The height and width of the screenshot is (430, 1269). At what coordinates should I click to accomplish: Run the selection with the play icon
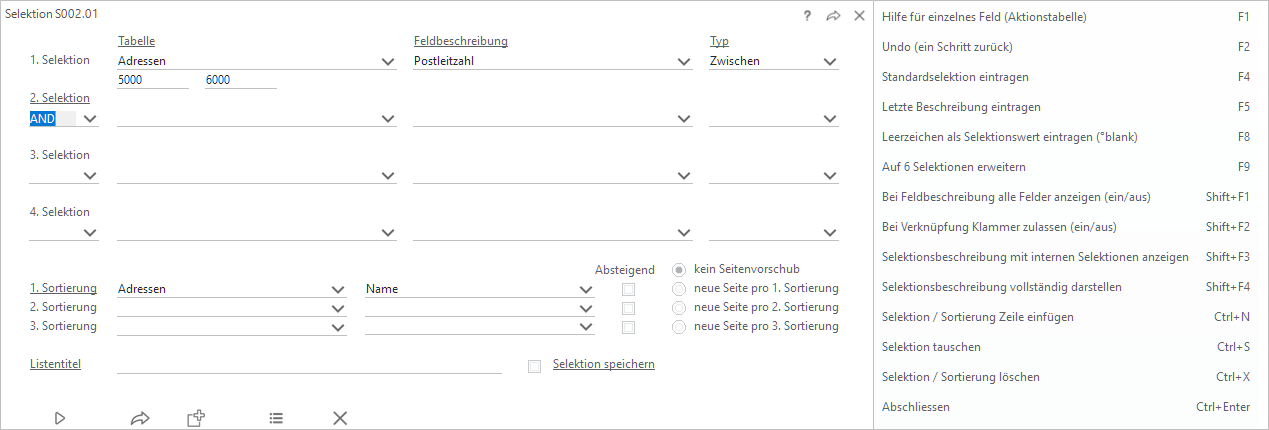point(60,418)
